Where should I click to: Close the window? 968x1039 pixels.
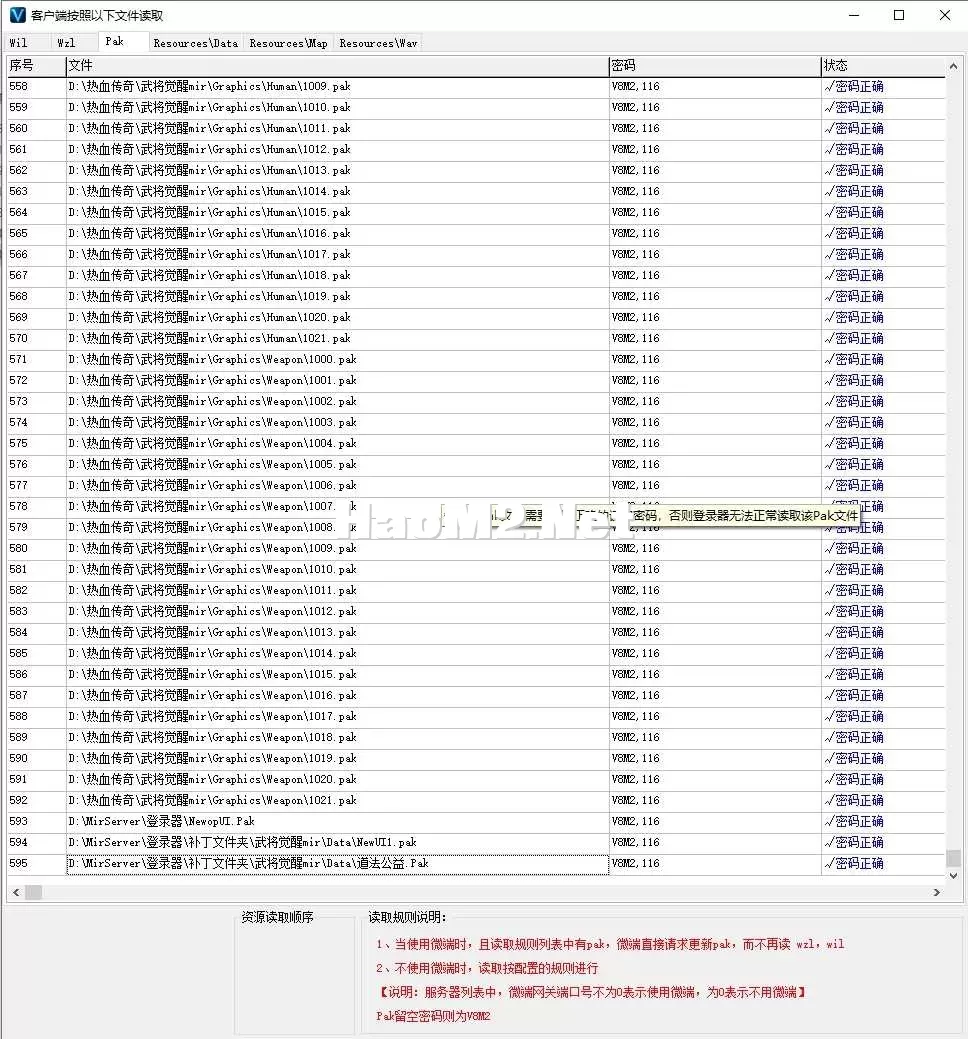pyautogui.click(x=945, y=15)
